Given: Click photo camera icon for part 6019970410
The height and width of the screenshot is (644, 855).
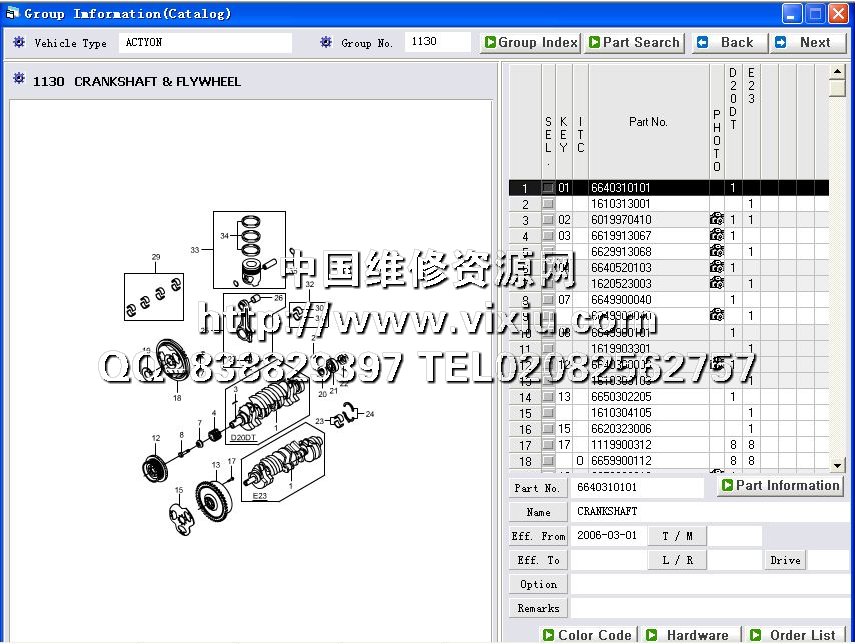Looking at the screenshot, I should click(716, 220).
